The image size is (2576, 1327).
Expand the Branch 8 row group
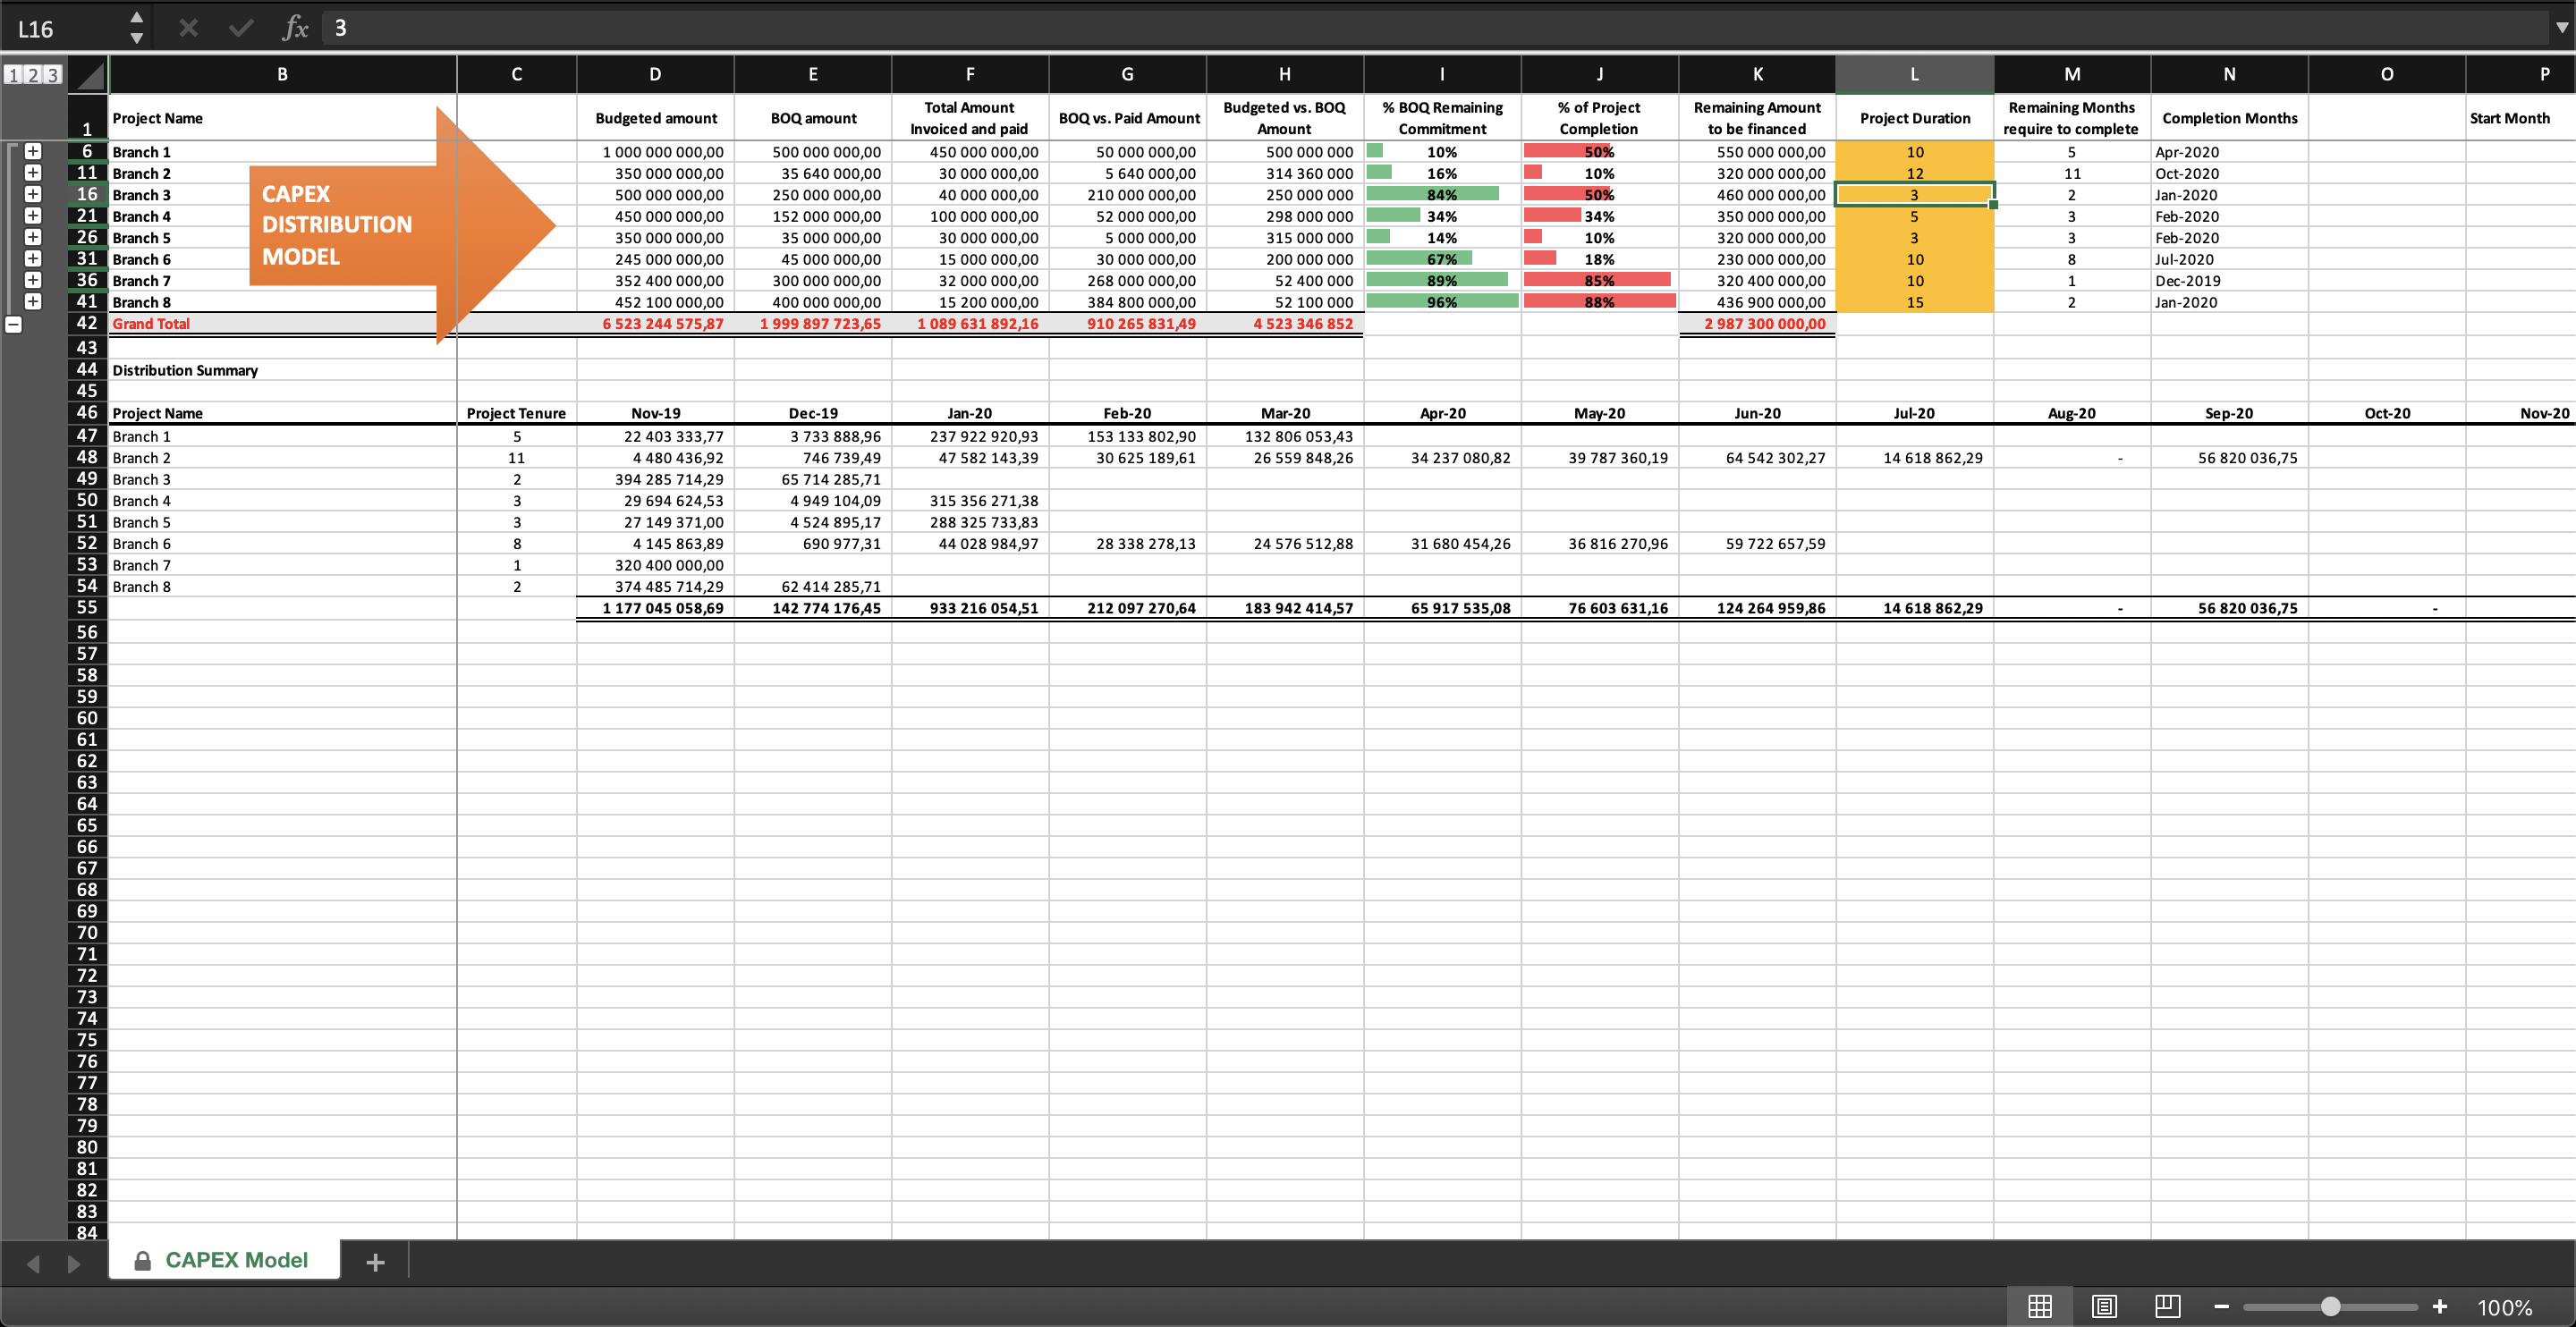(x=33, y=301)
